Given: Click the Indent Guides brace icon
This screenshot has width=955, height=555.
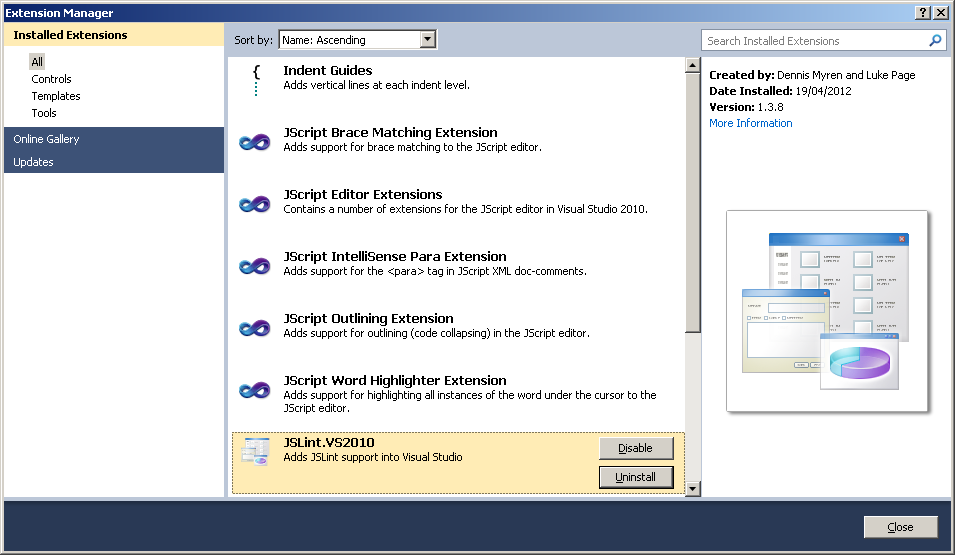Looking at the screenshot, I should coord(256,80).
